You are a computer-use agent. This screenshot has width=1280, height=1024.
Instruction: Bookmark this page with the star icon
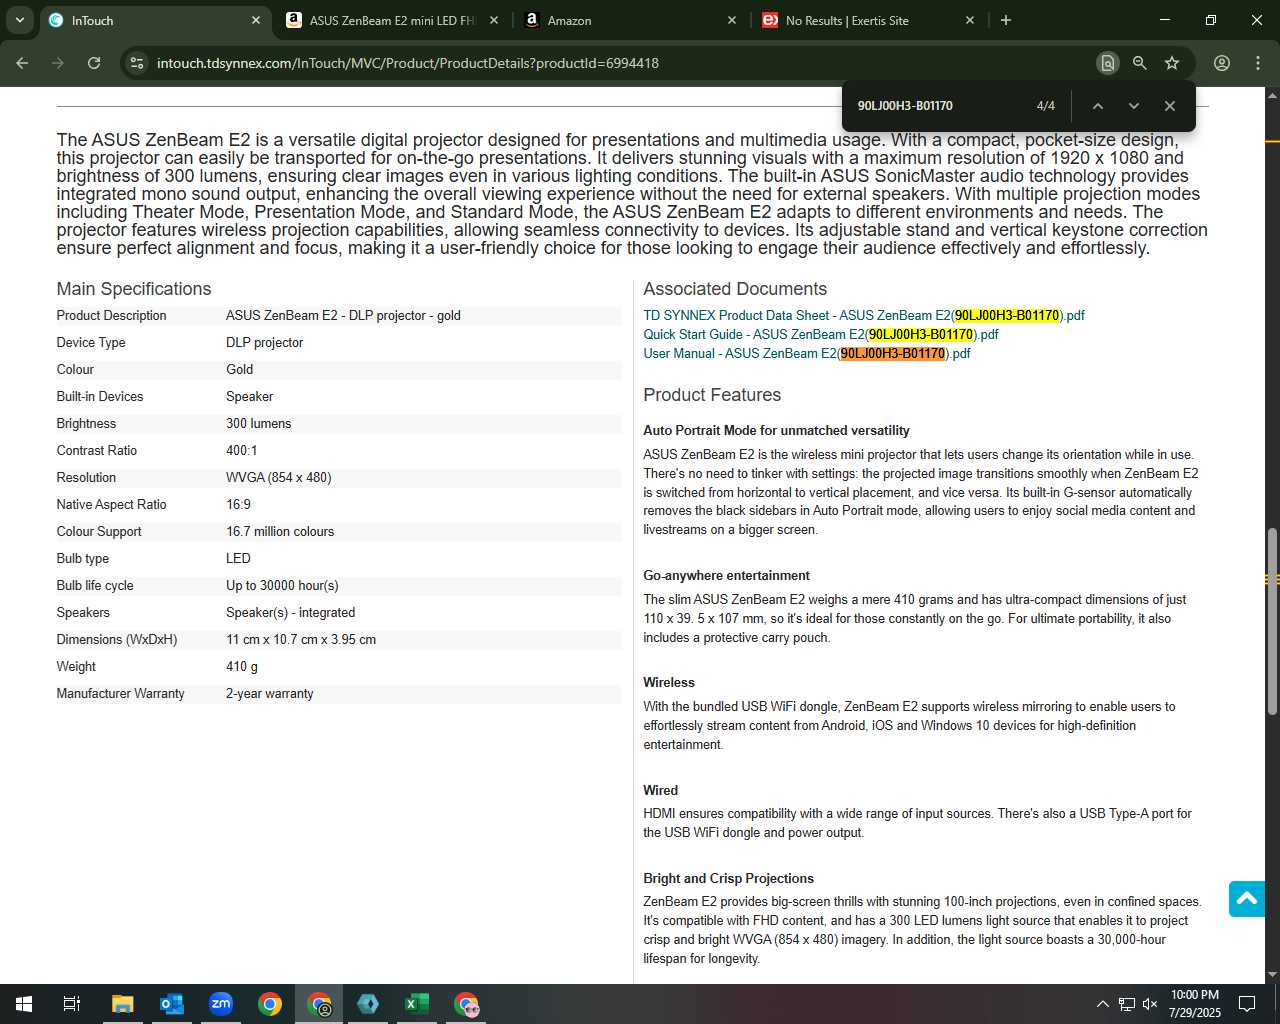pos(1172,63)
